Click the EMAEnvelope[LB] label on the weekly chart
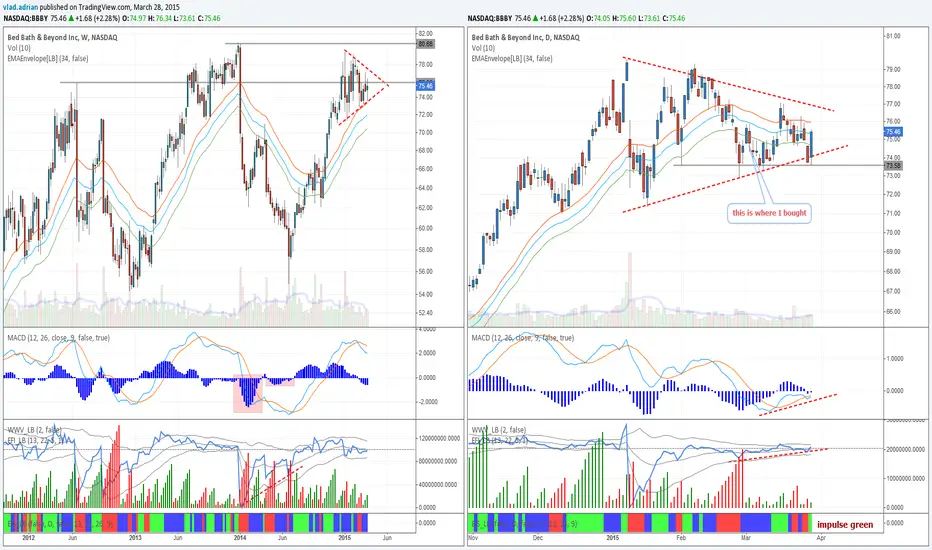 [48, 59]
